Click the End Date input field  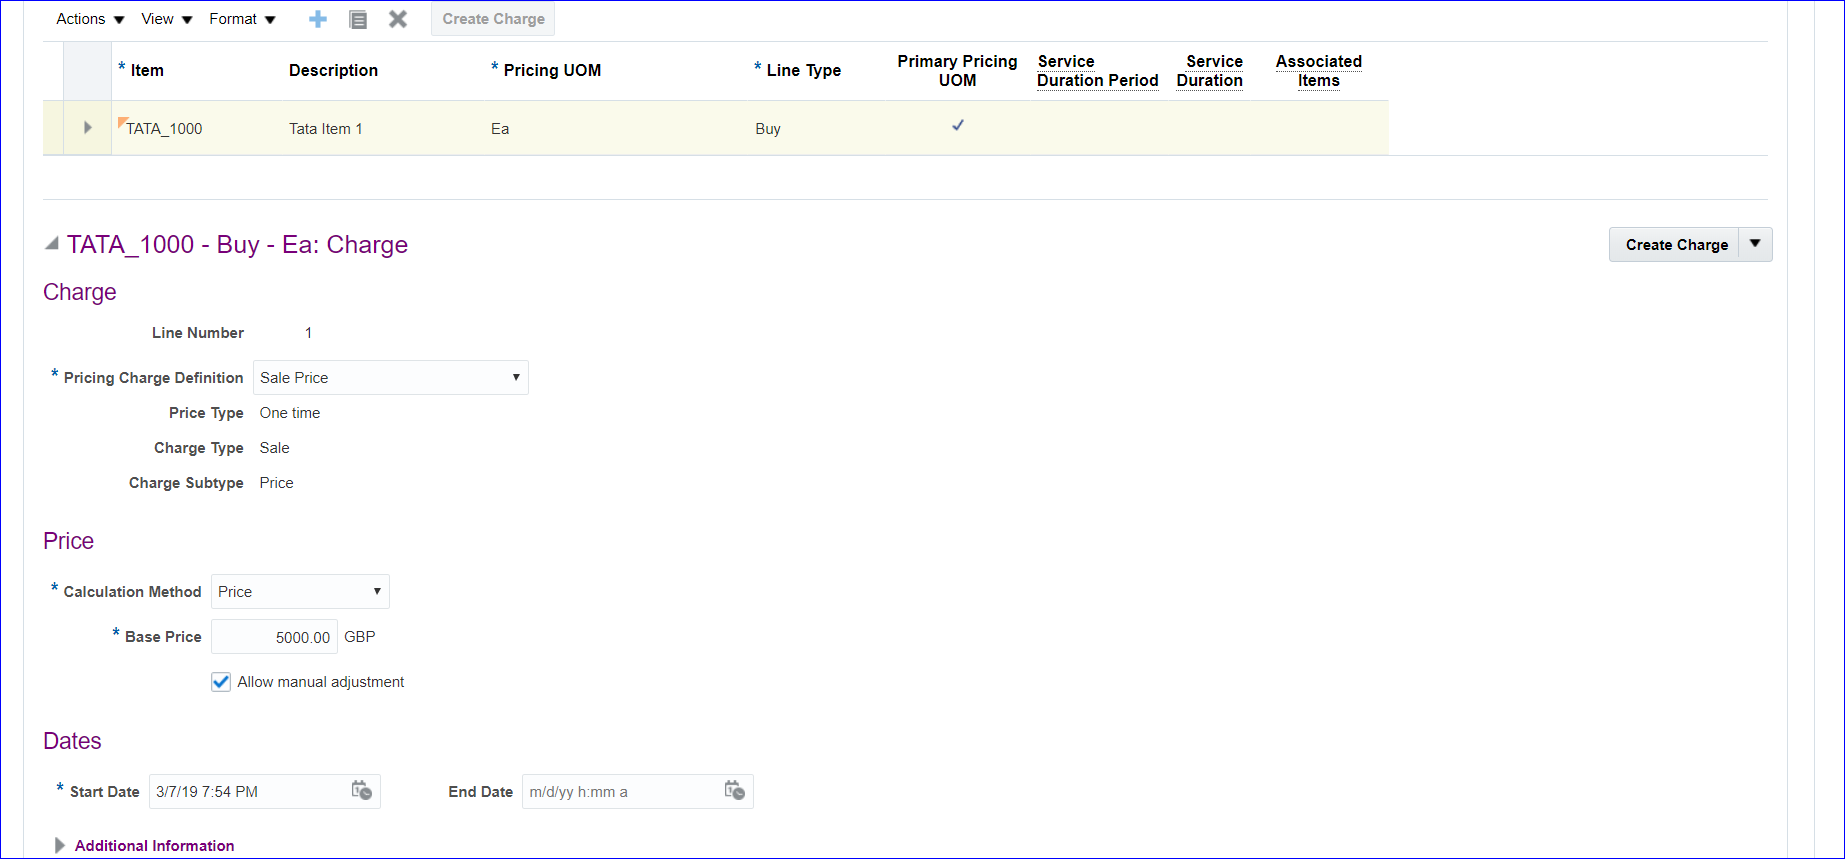(620, 792)
